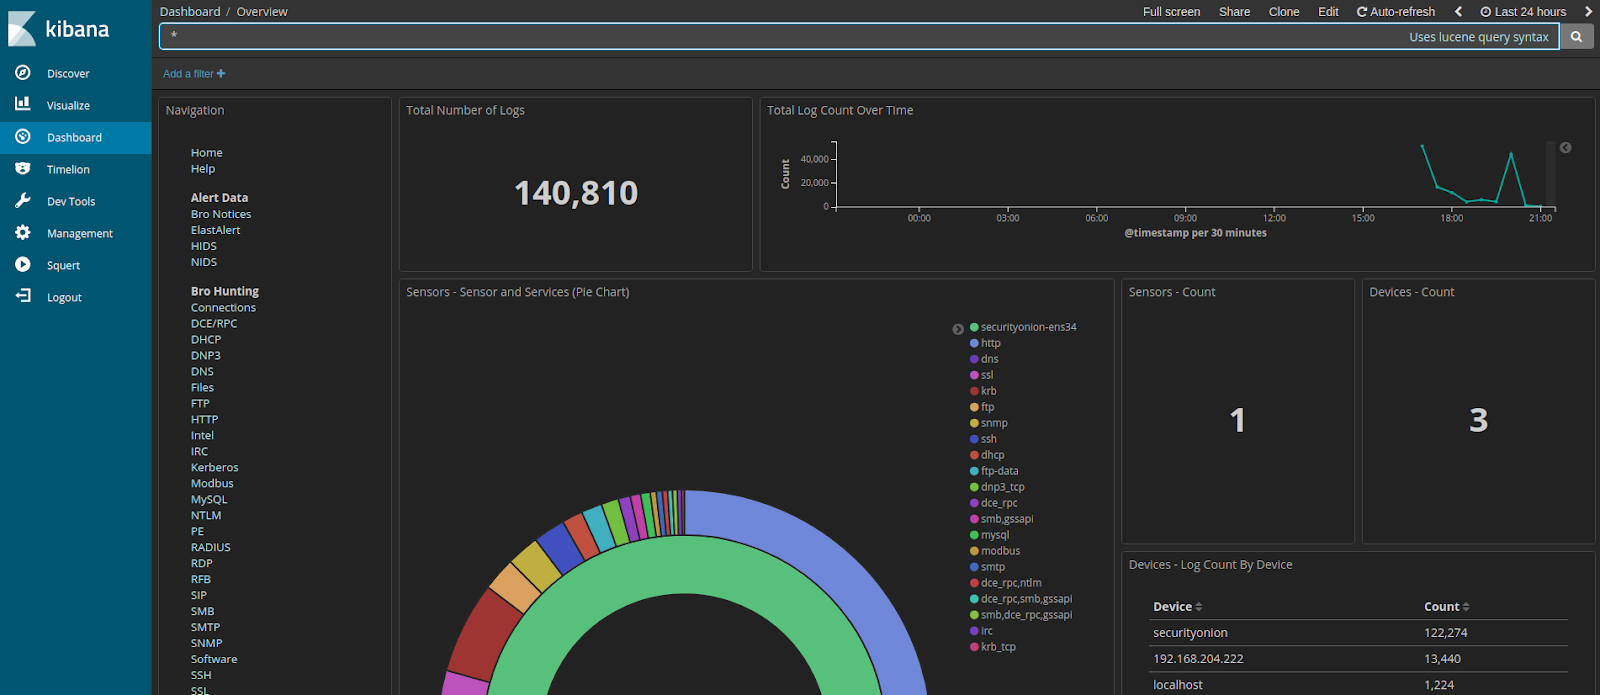Go to Home in Navigation panel
Screen dimensions: 1600x695
point(207,153)
